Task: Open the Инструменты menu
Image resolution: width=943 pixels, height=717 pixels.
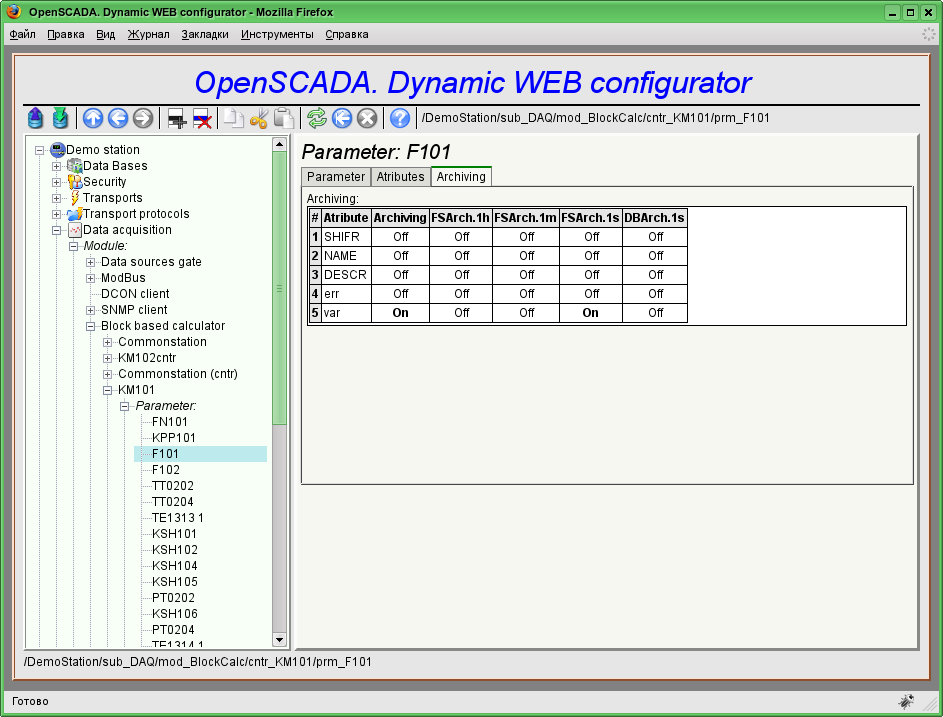Action: (x=277, y=34)
